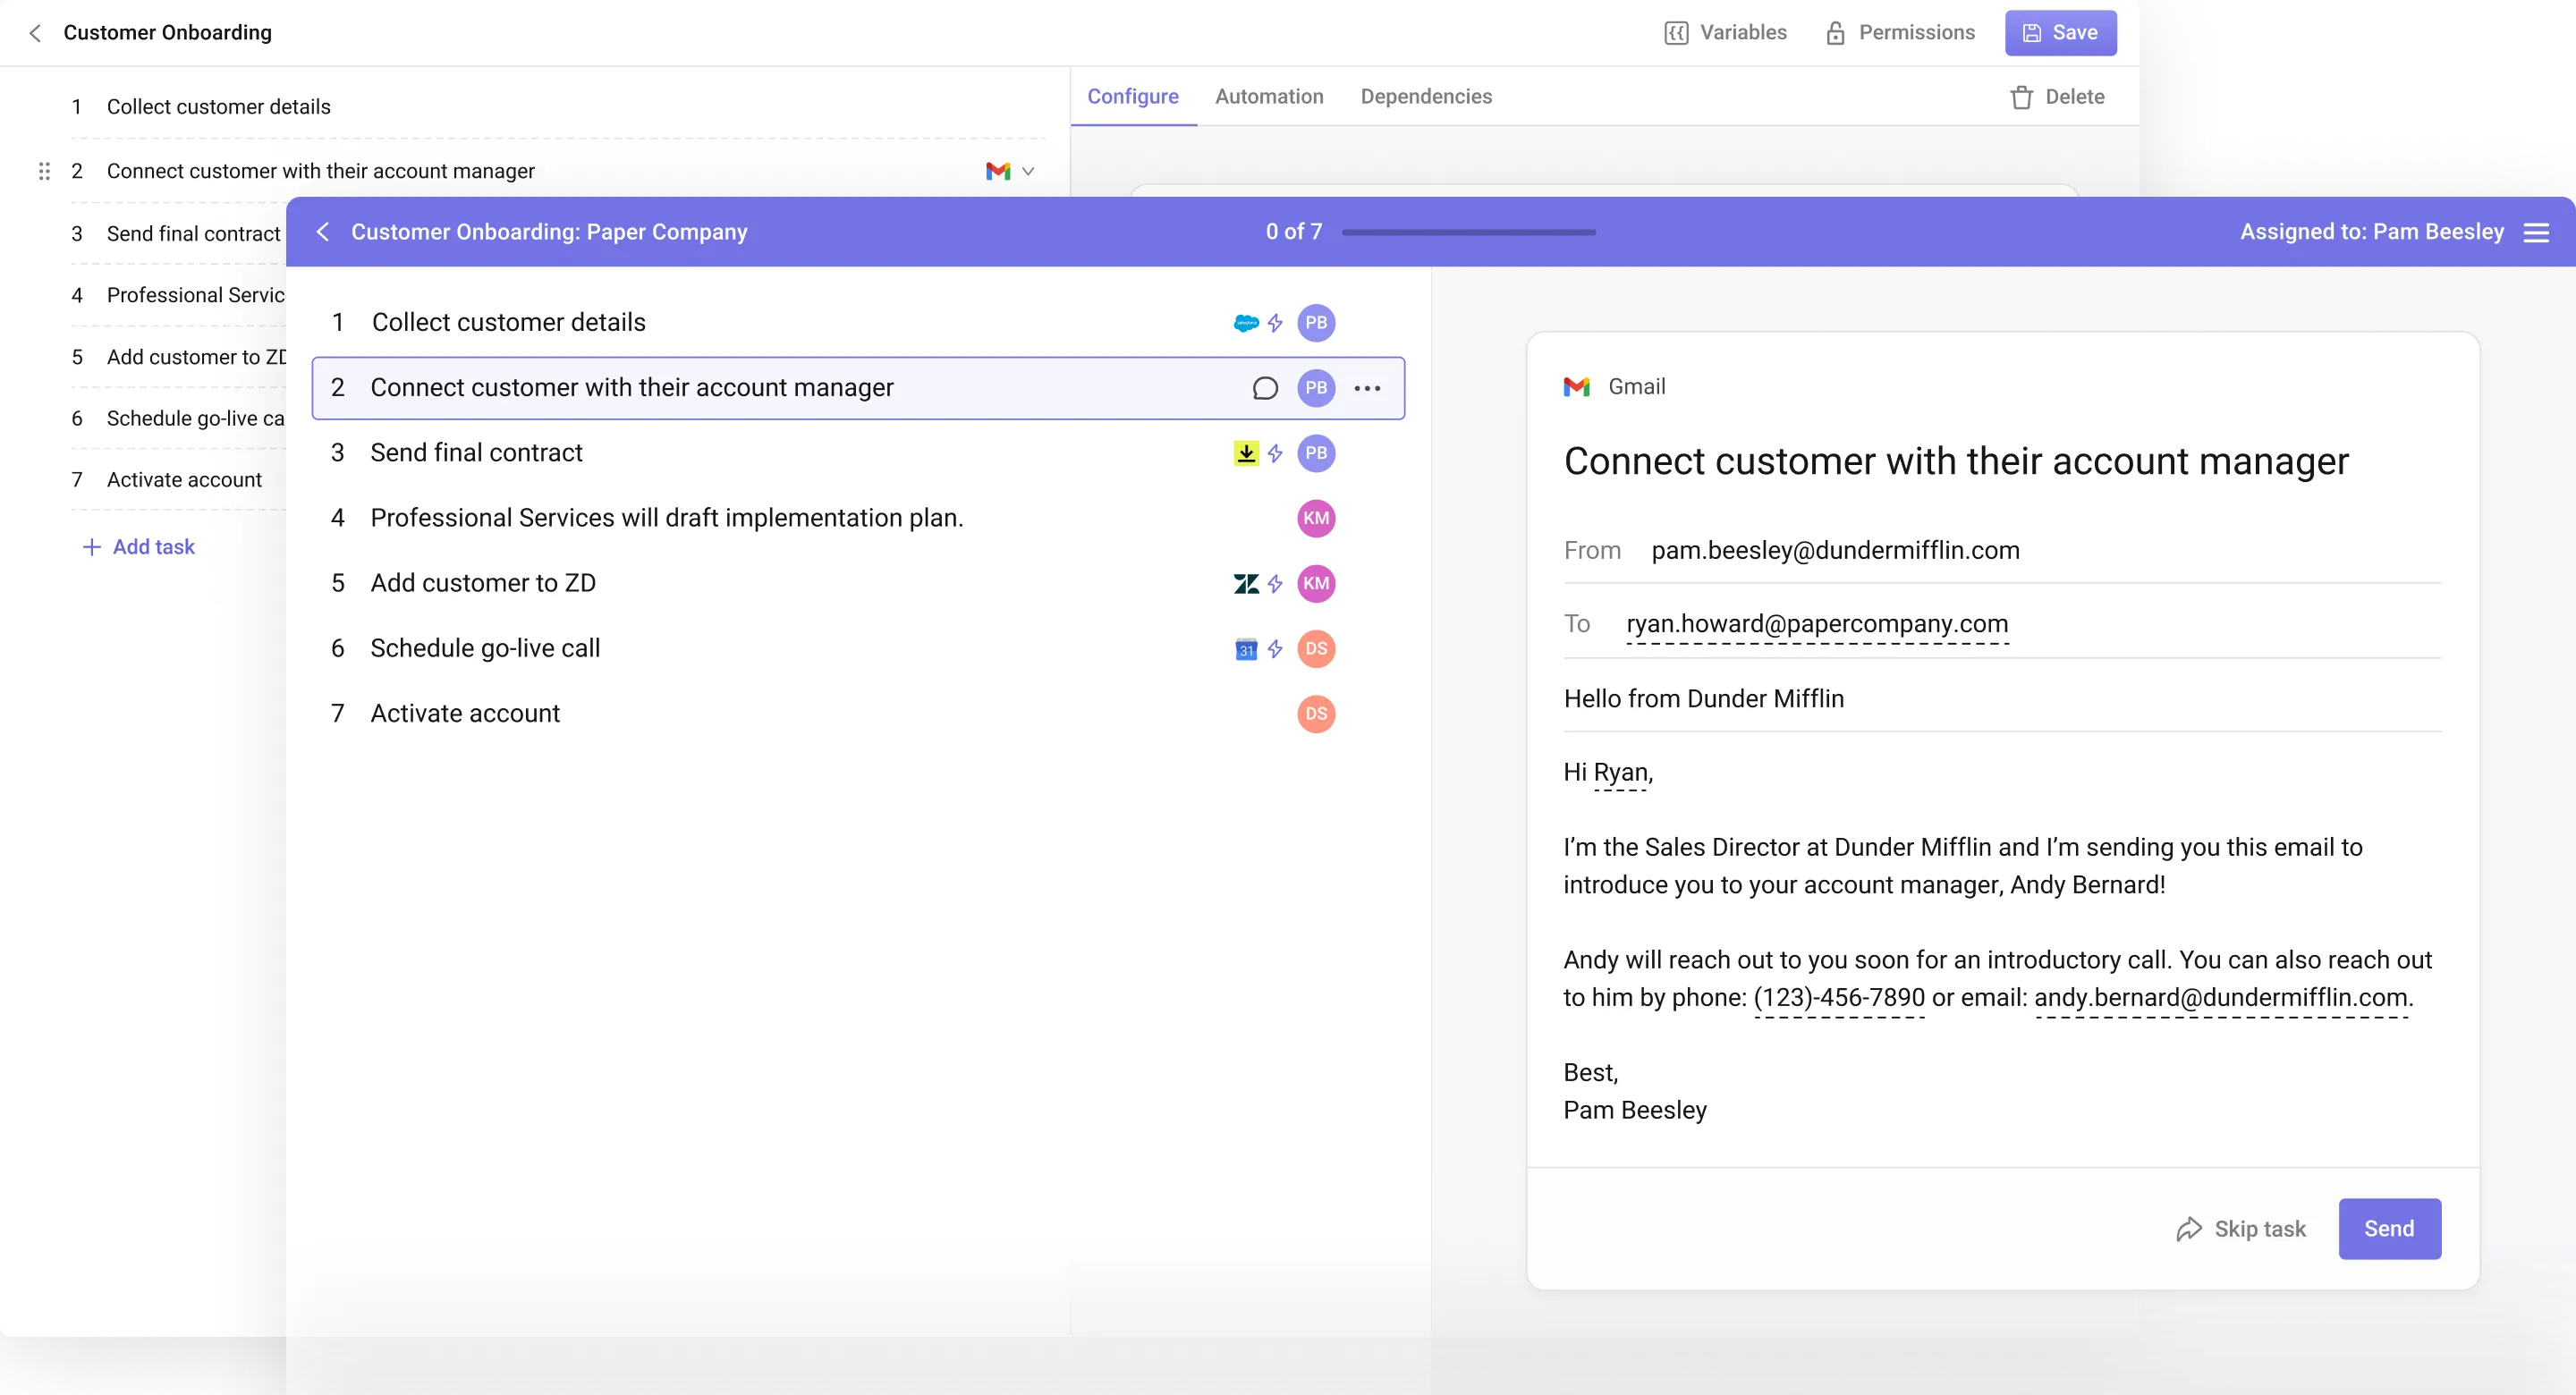Open comment bubble on Connect customer task

(1265, 388)
